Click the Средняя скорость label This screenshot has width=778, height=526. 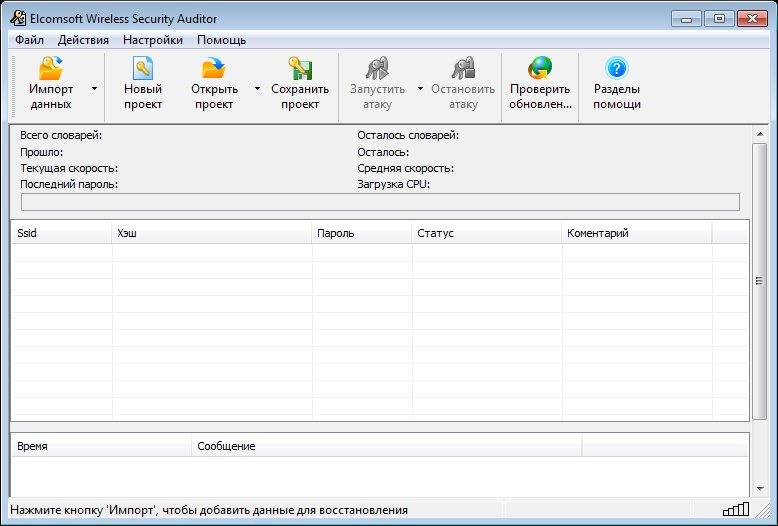click(x=405, y=168)
